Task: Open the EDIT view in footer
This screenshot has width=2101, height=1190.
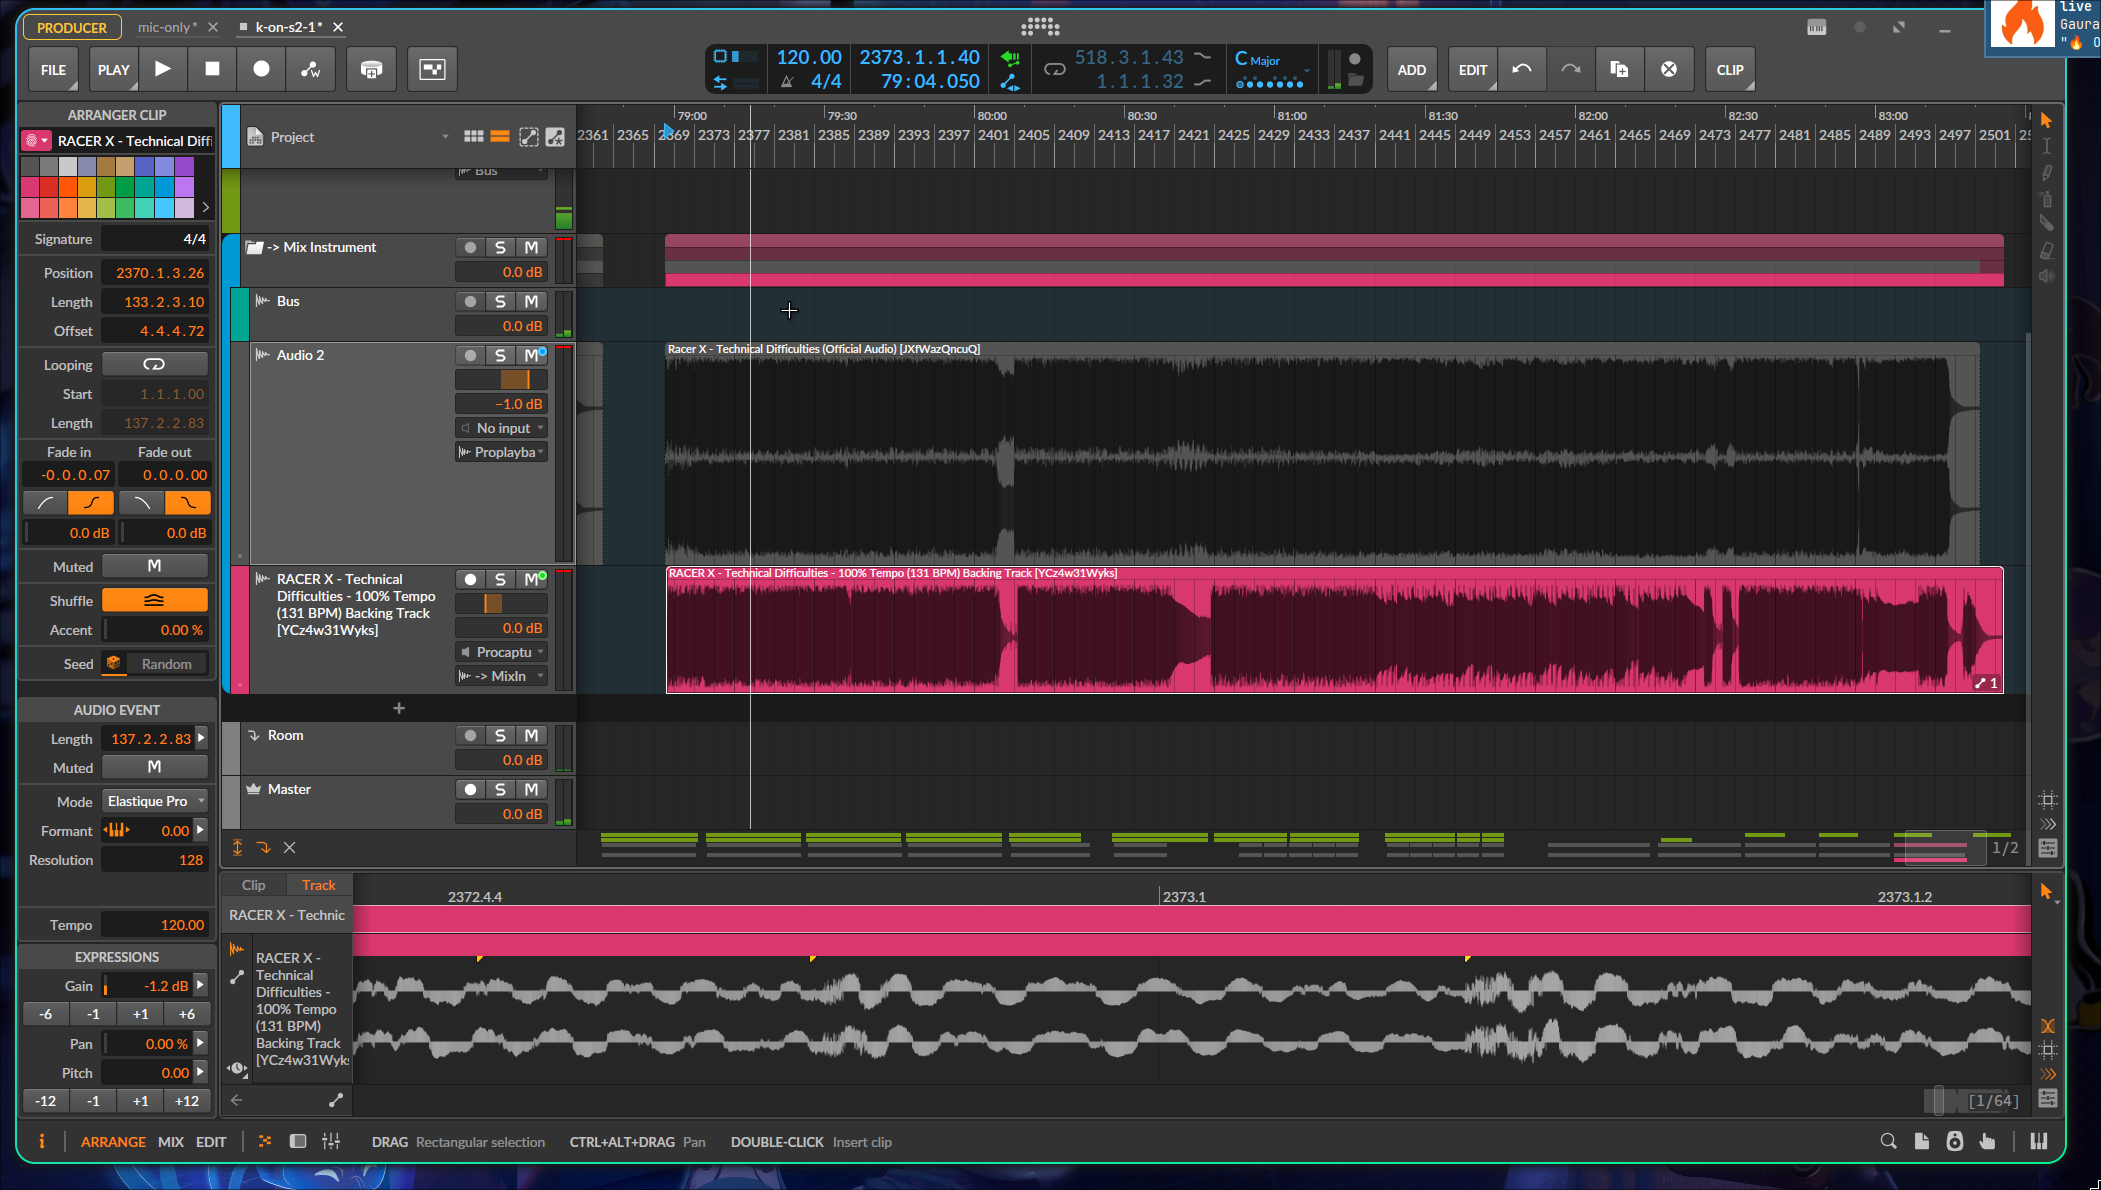Action: pos(211,1142)
